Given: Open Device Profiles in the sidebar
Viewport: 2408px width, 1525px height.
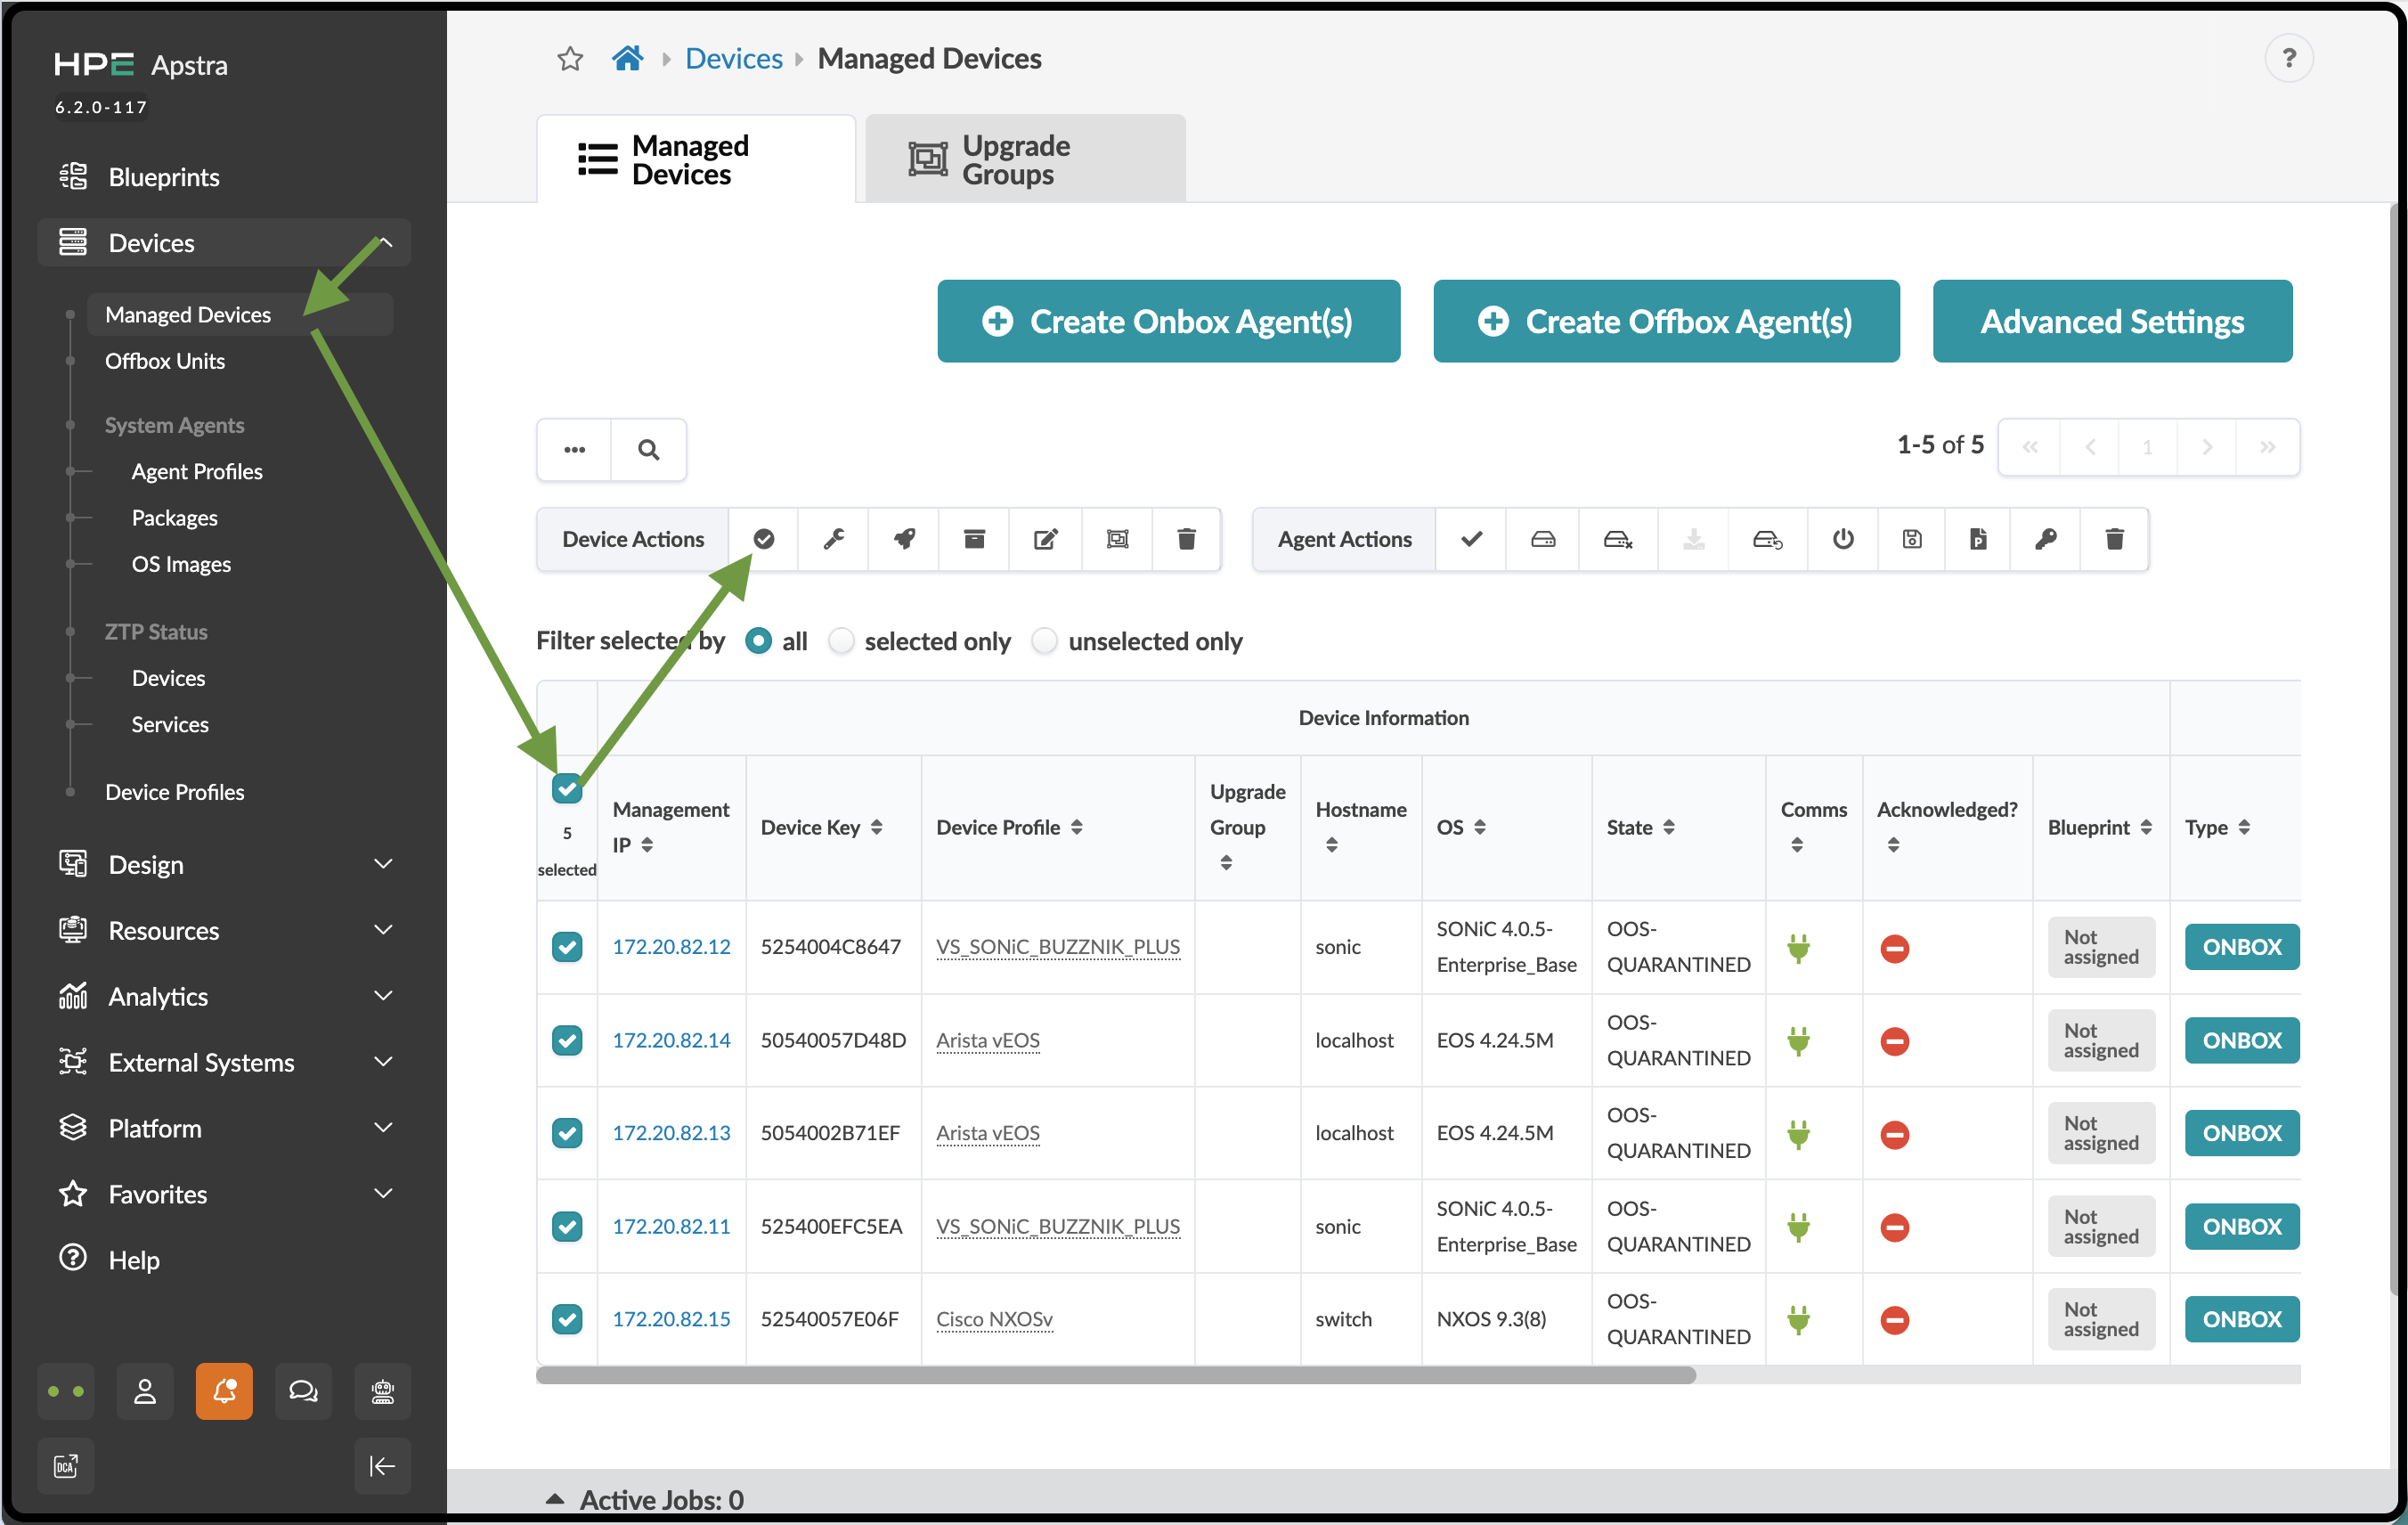Looking at the screenshot, I should [x=175, y=792].
